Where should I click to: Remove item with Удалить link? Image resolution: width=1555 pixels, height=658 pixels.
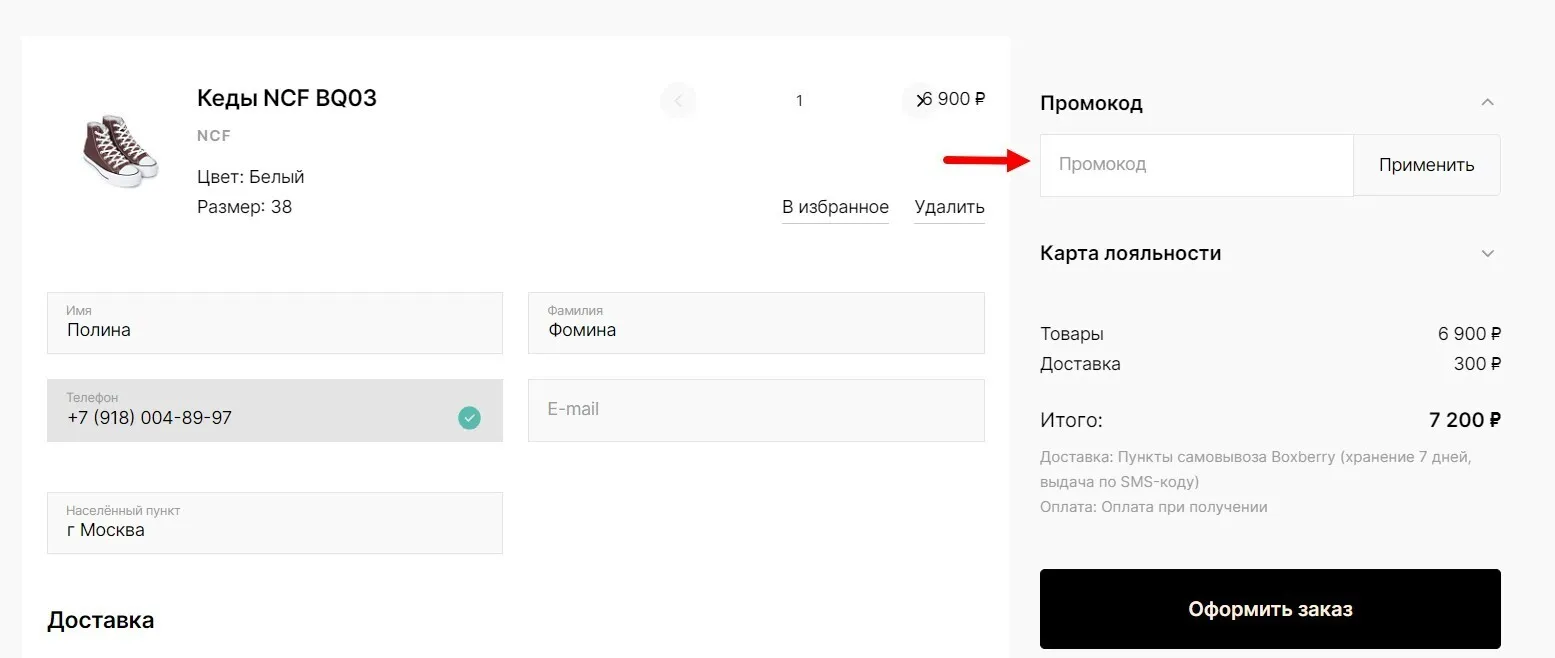point(949,208)
